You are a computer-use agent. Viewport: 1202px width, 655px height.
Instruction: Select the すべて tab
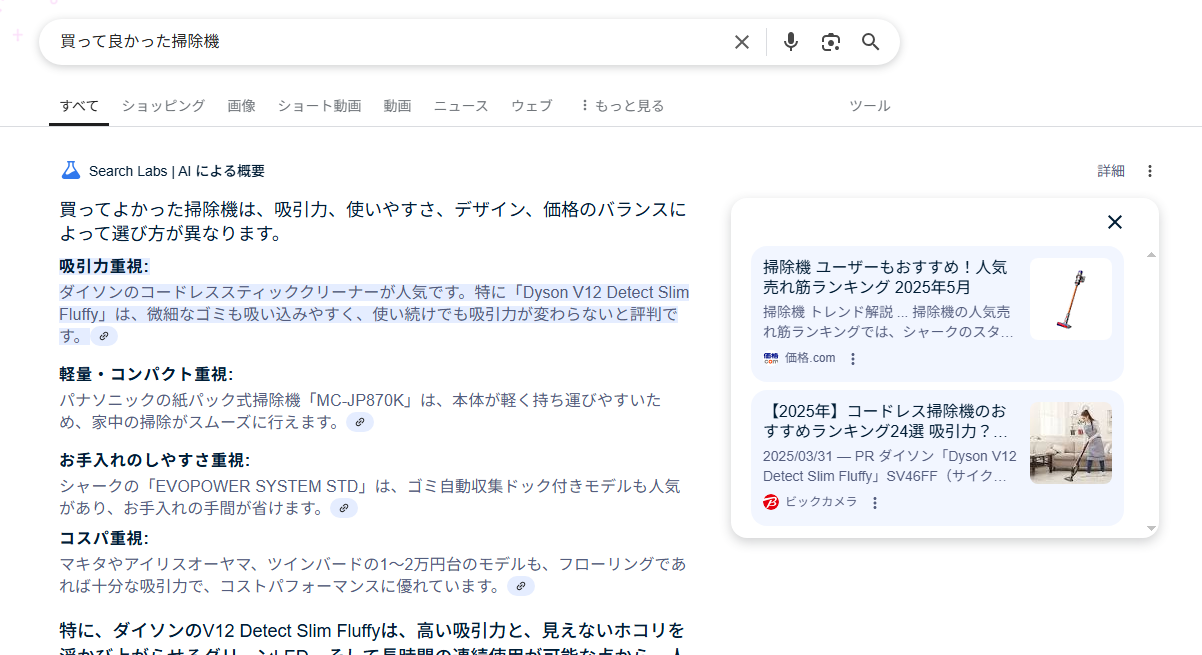(79, 106)
